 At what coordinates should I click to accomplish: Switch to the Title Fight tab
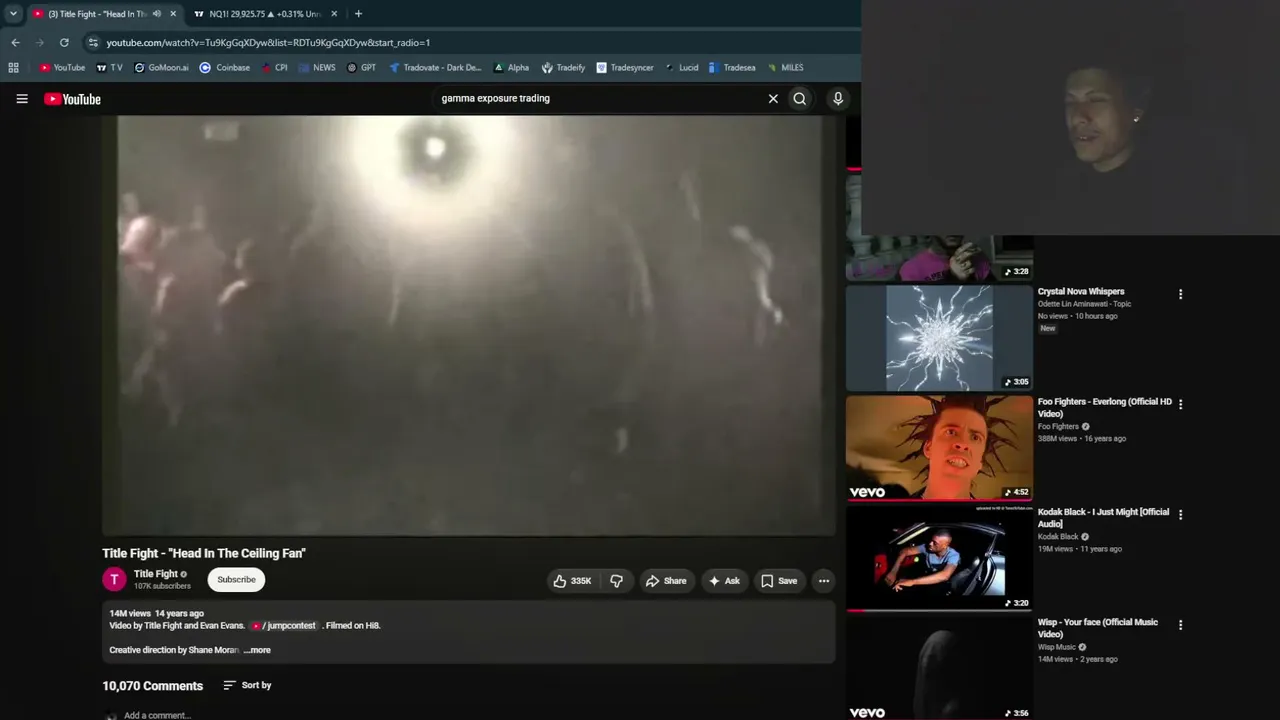click(104, 14)
